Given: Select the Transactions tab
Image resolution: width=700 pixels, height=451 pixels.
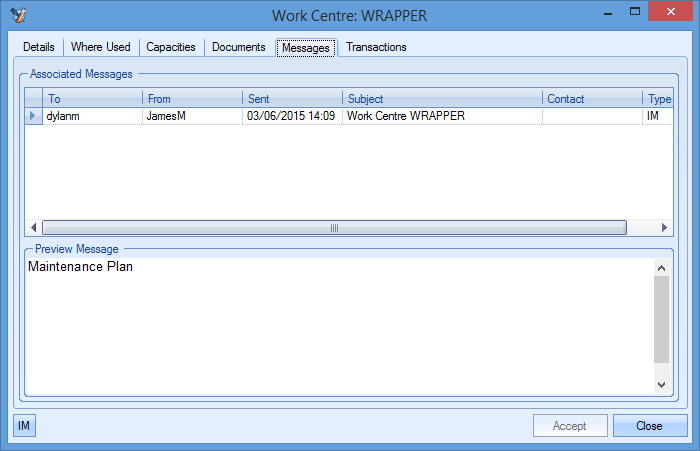Looking at the screenshot, I should [x=376, y=47].
